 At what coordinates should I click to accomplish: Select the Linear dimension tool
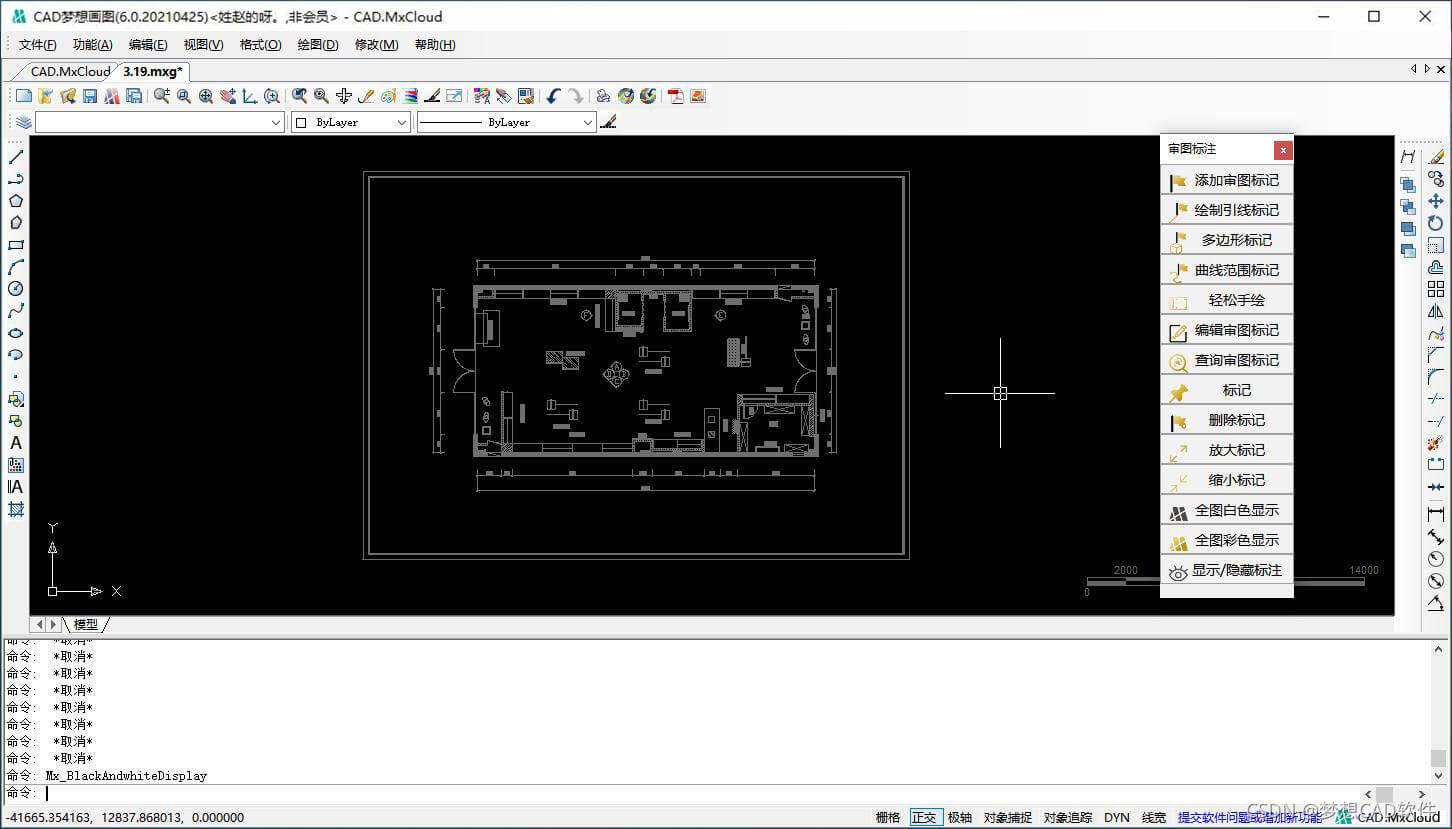pyautogui.click(x=1436, y=514)
